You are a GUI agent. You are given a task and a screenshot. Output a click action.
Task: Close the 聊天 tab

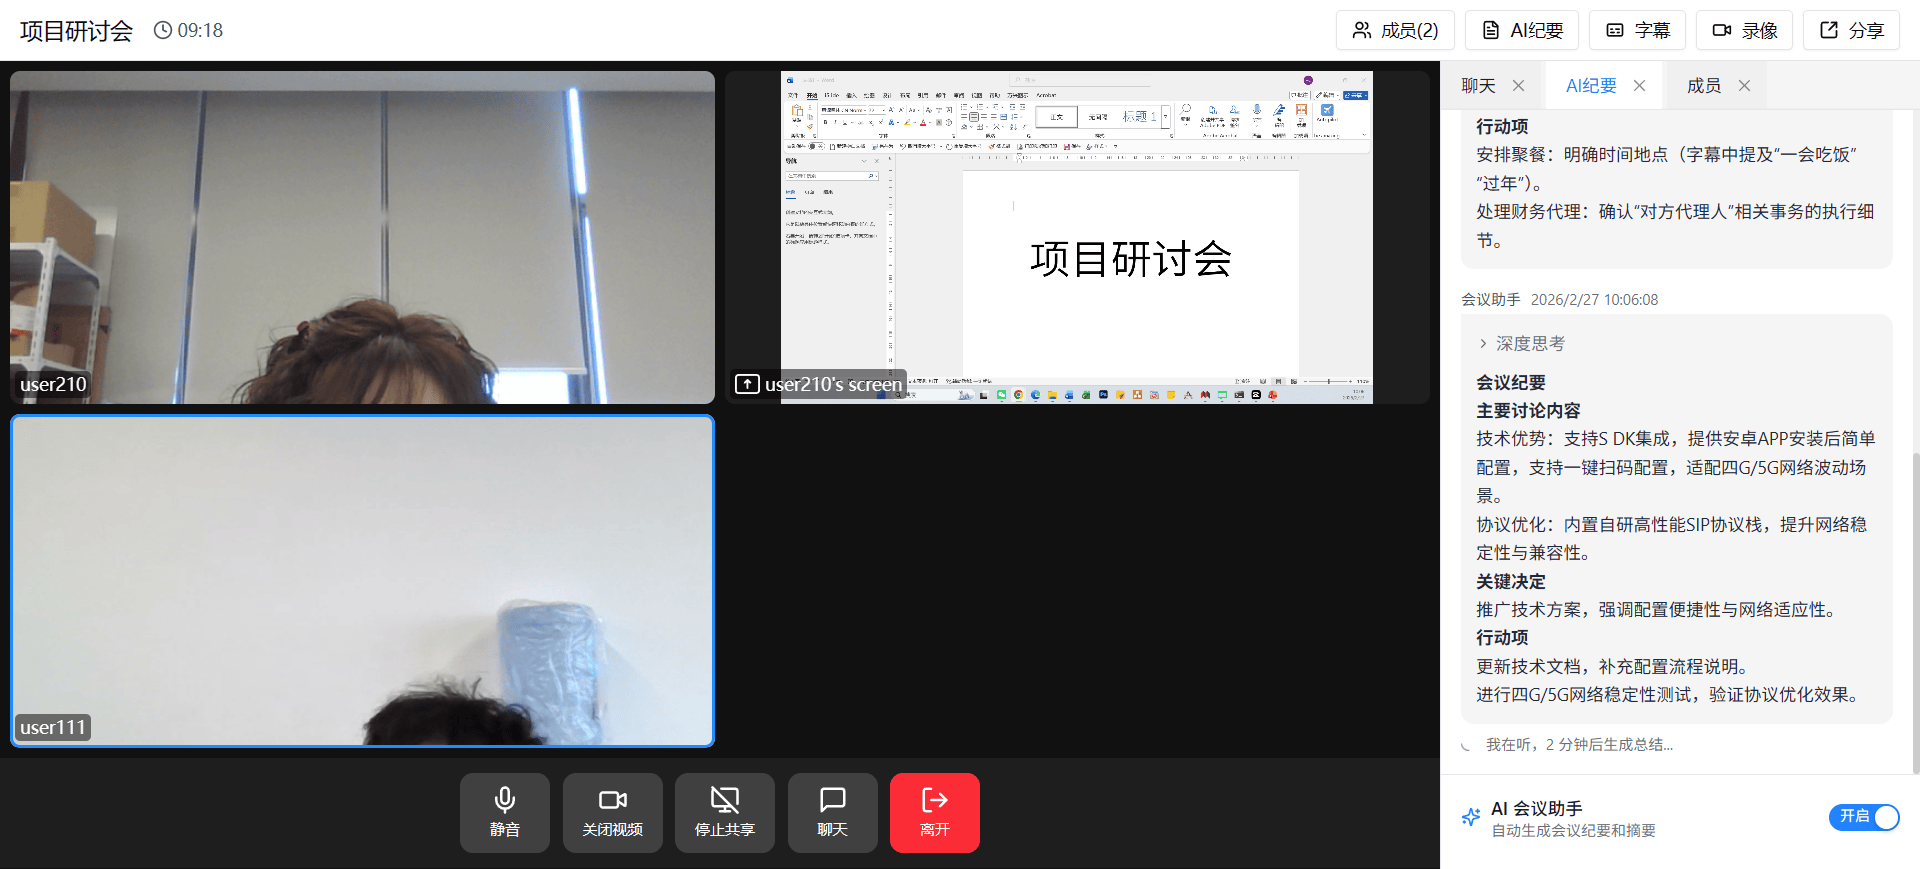1518,86
